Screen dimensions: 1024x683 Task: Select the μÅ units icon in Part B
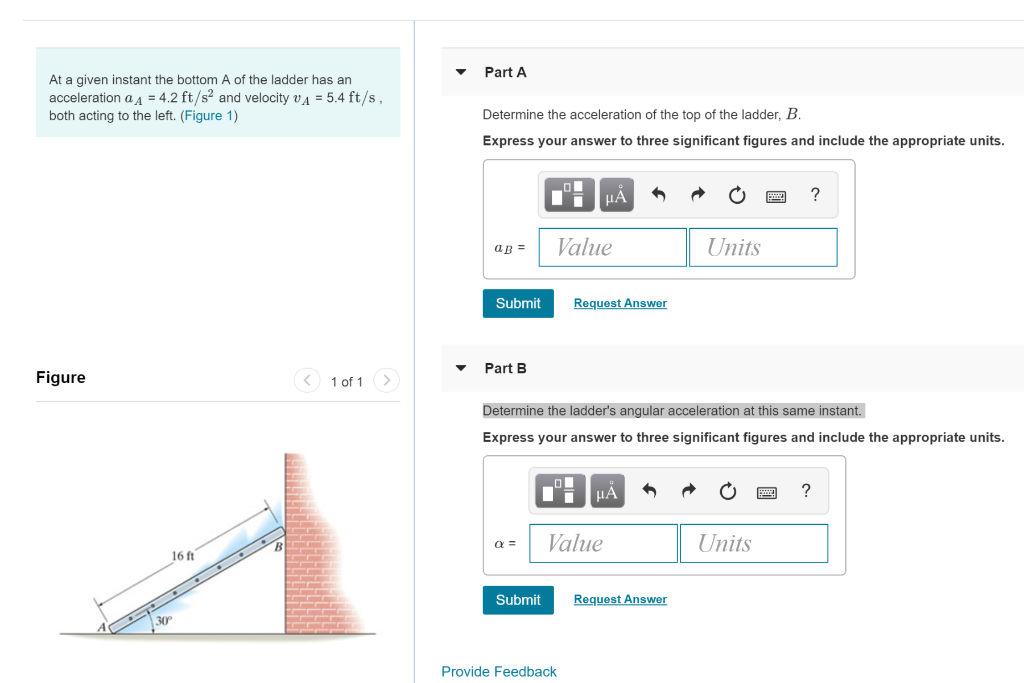click(x=606, y=491)
